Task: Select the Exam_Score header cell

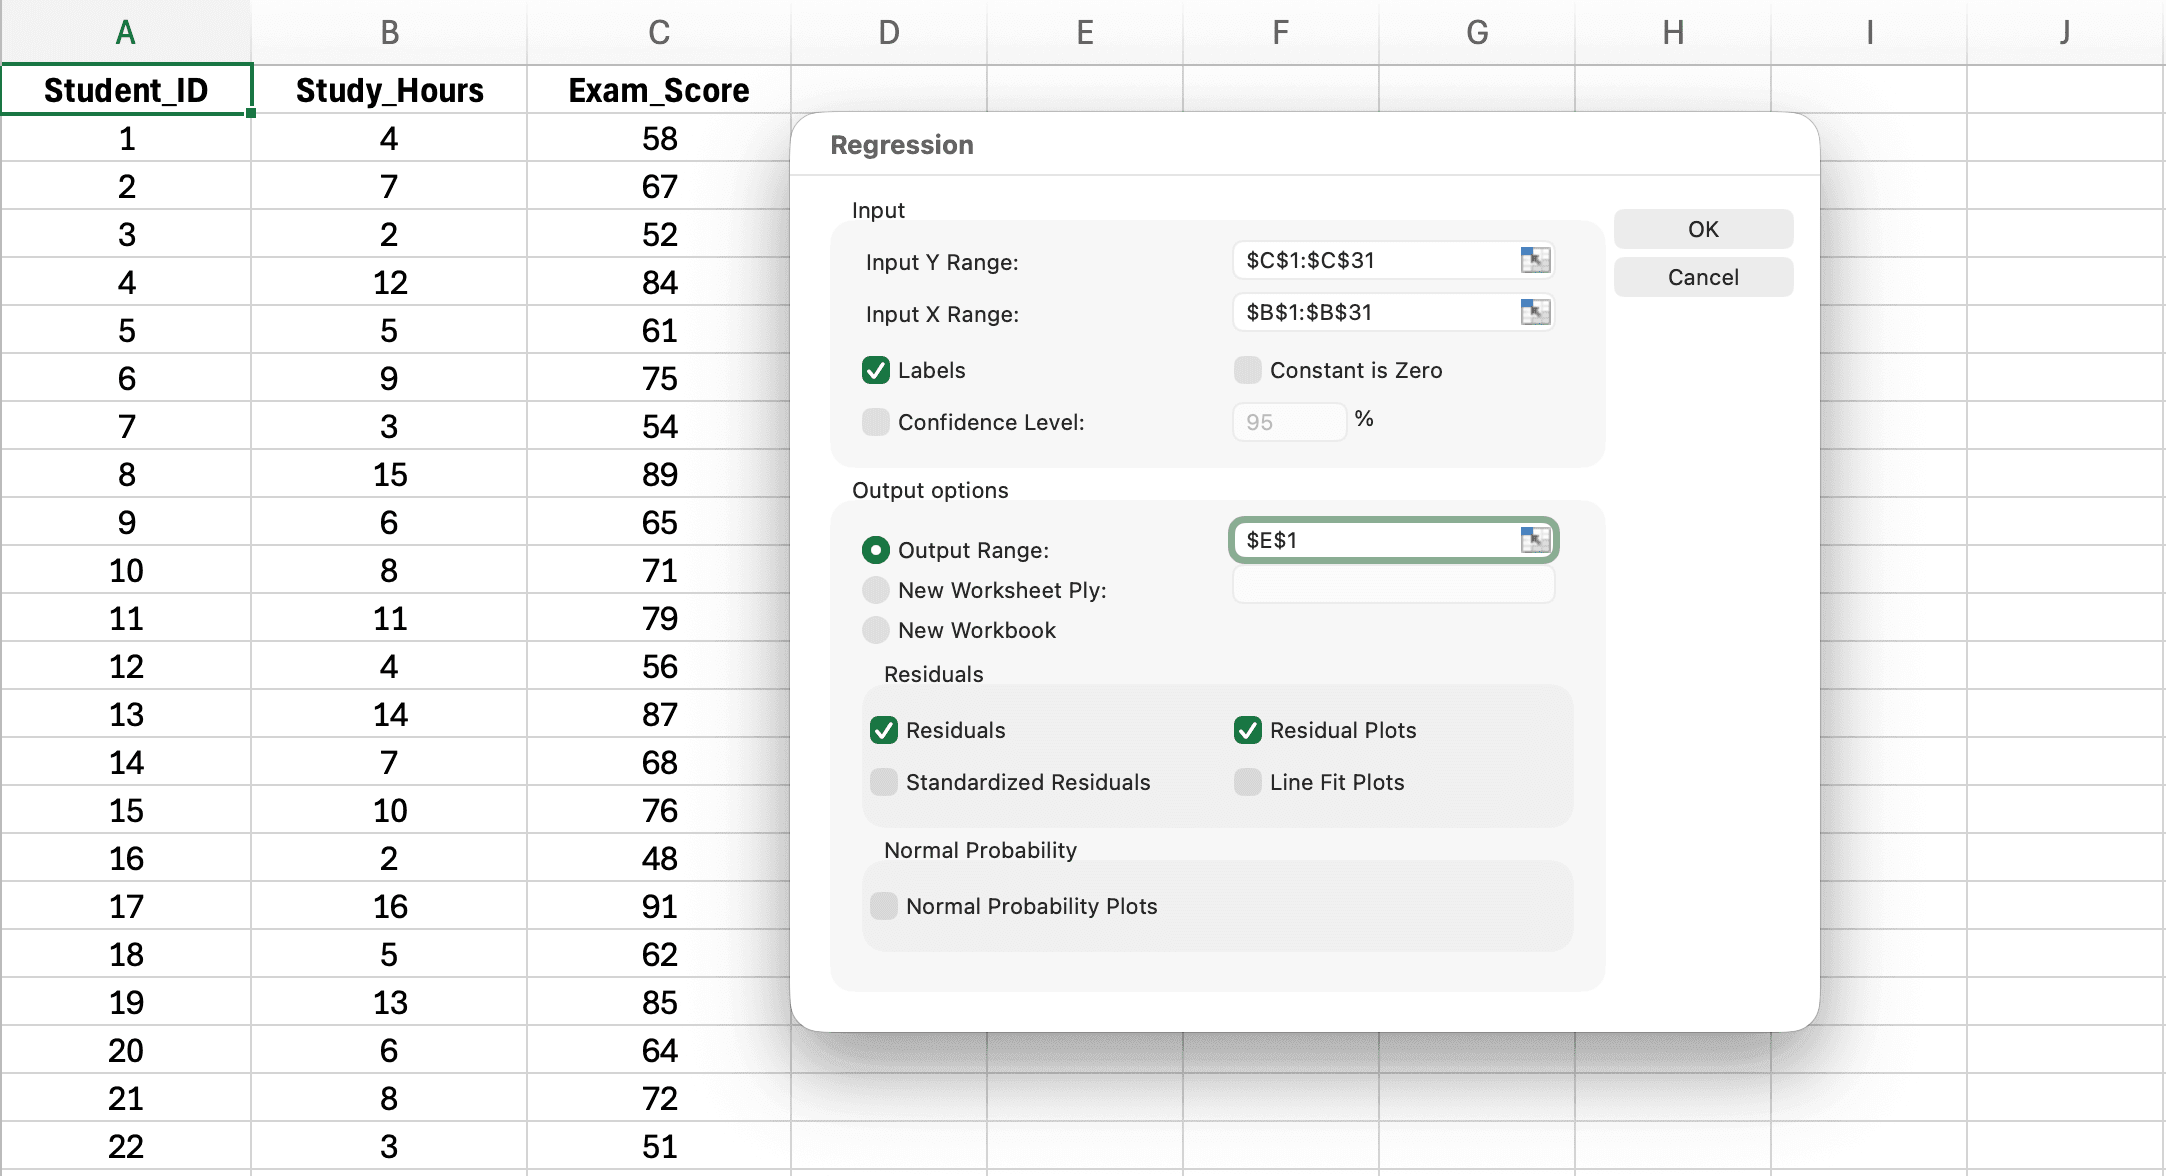Action: coord(658,89)
